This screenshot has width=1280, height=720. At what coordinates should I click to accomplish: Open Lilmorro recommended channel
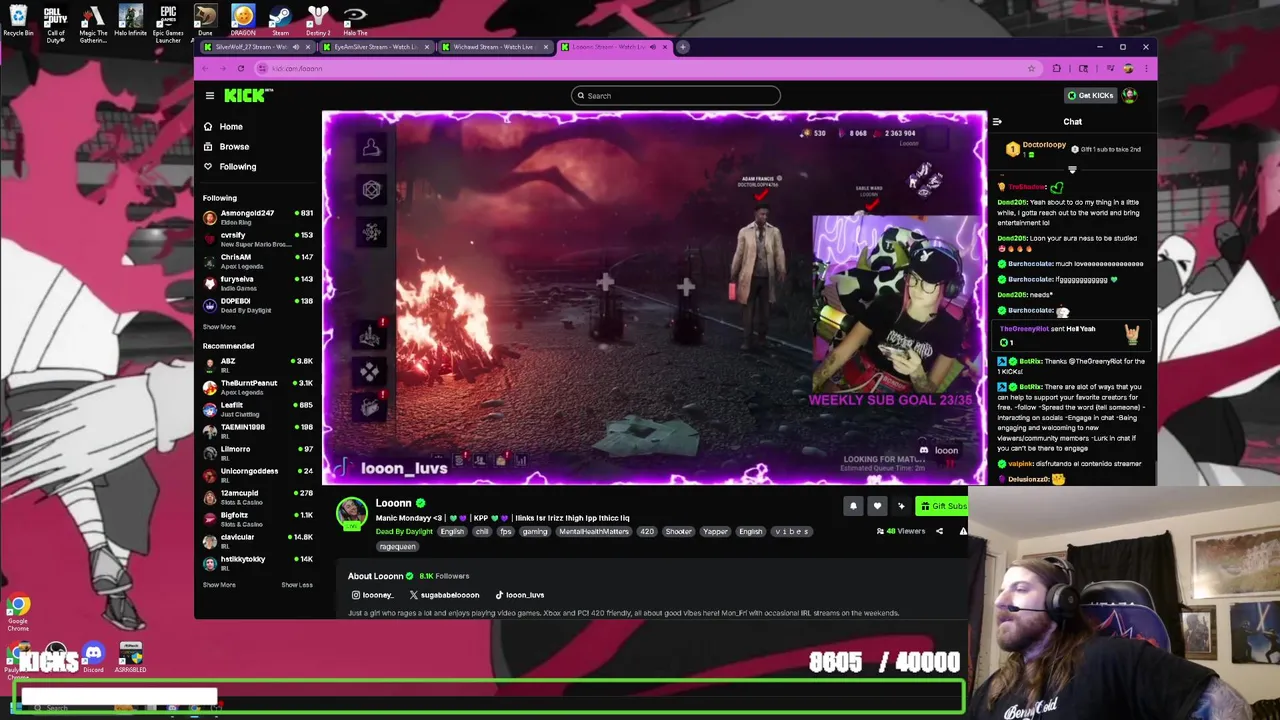pyautogui.click(x=258, y=453)
